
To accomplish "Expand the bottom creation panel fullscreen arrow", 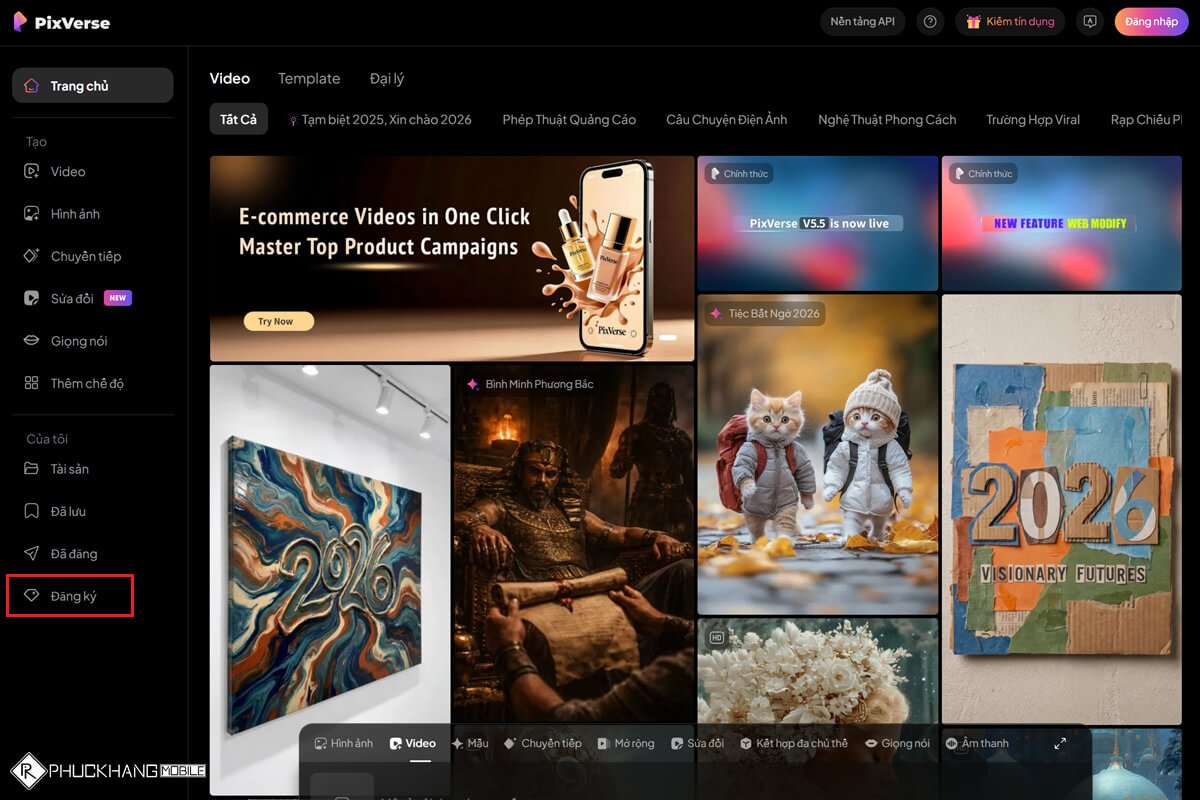I will (x=1060, y=743).
